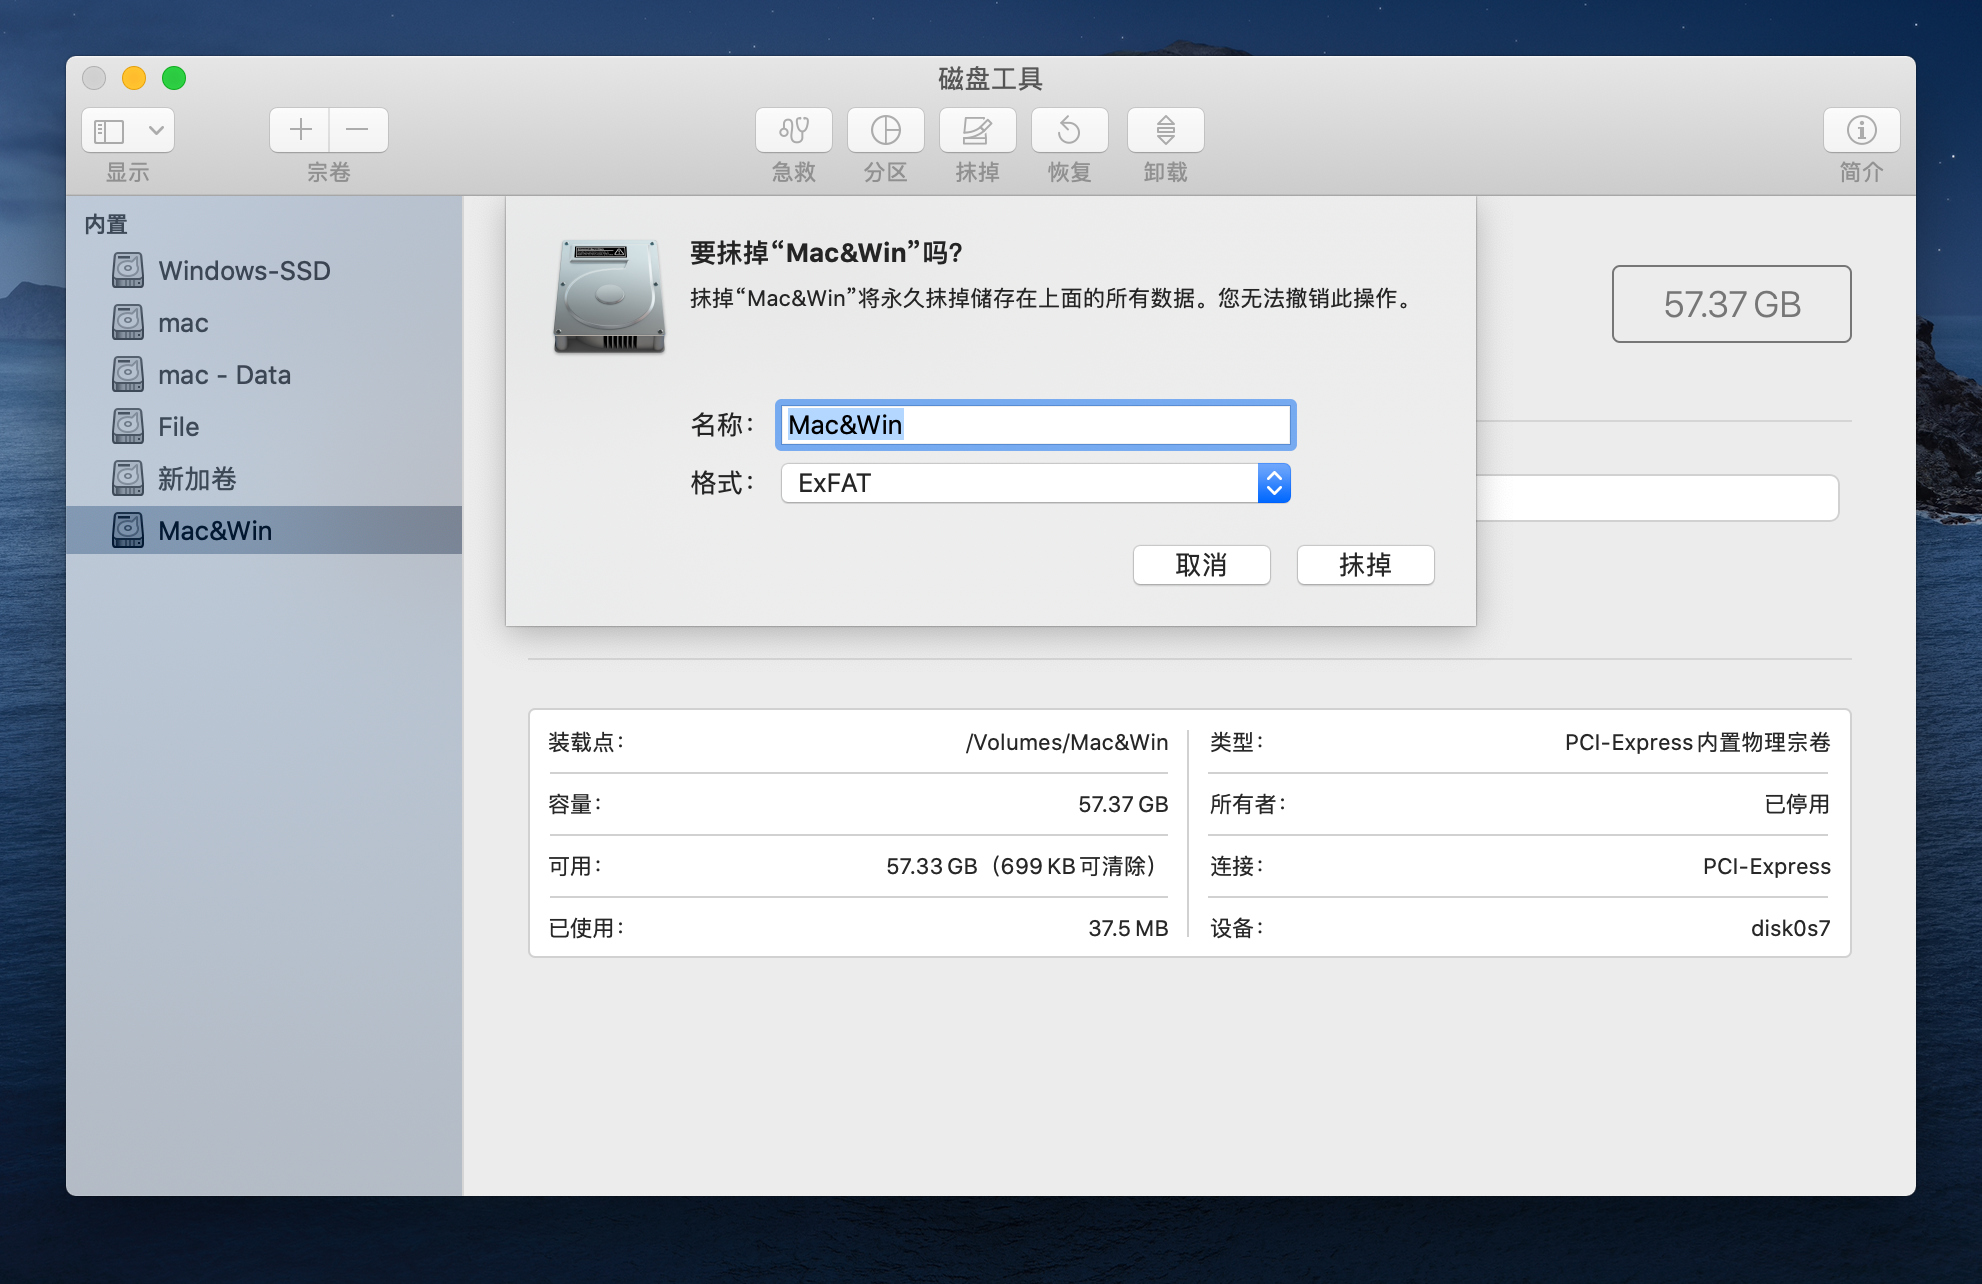This screenshot has height=1284, width=1982.
Task: Open the 分区 (Partition) tool
Action: (x=885, y=130)
